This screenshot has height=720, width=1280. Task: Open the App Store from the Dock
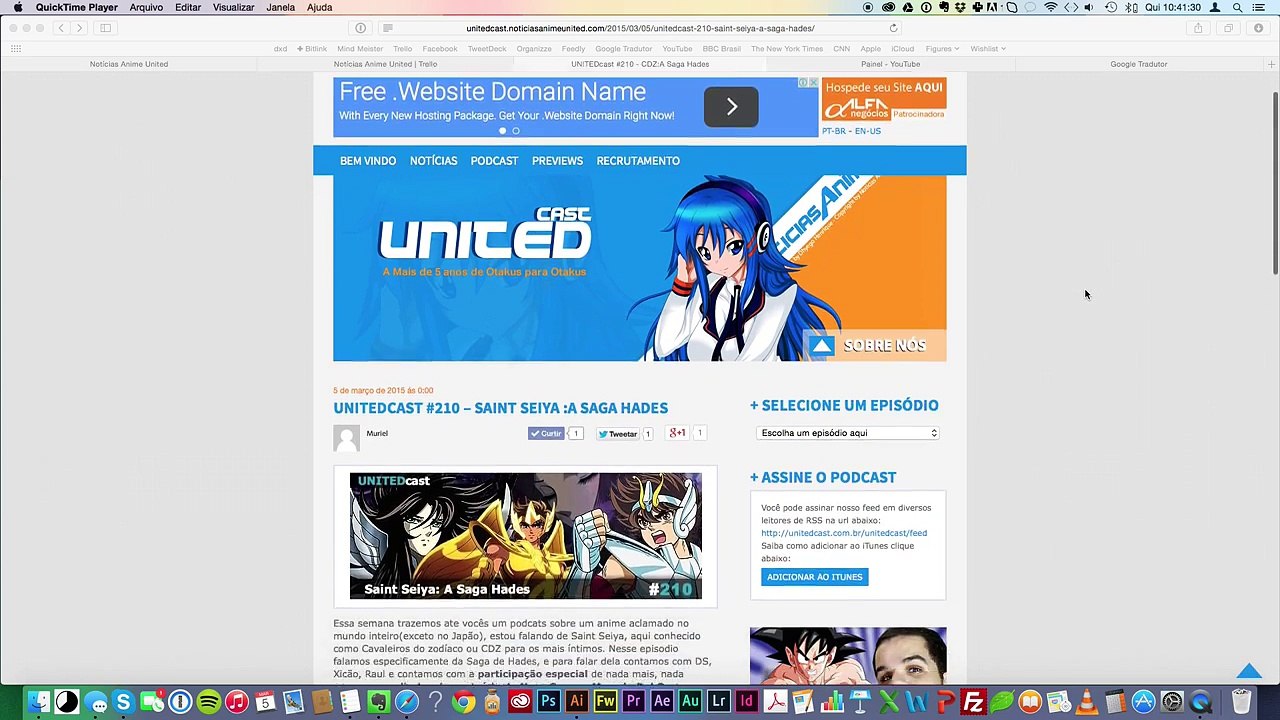click(1143, 702)
